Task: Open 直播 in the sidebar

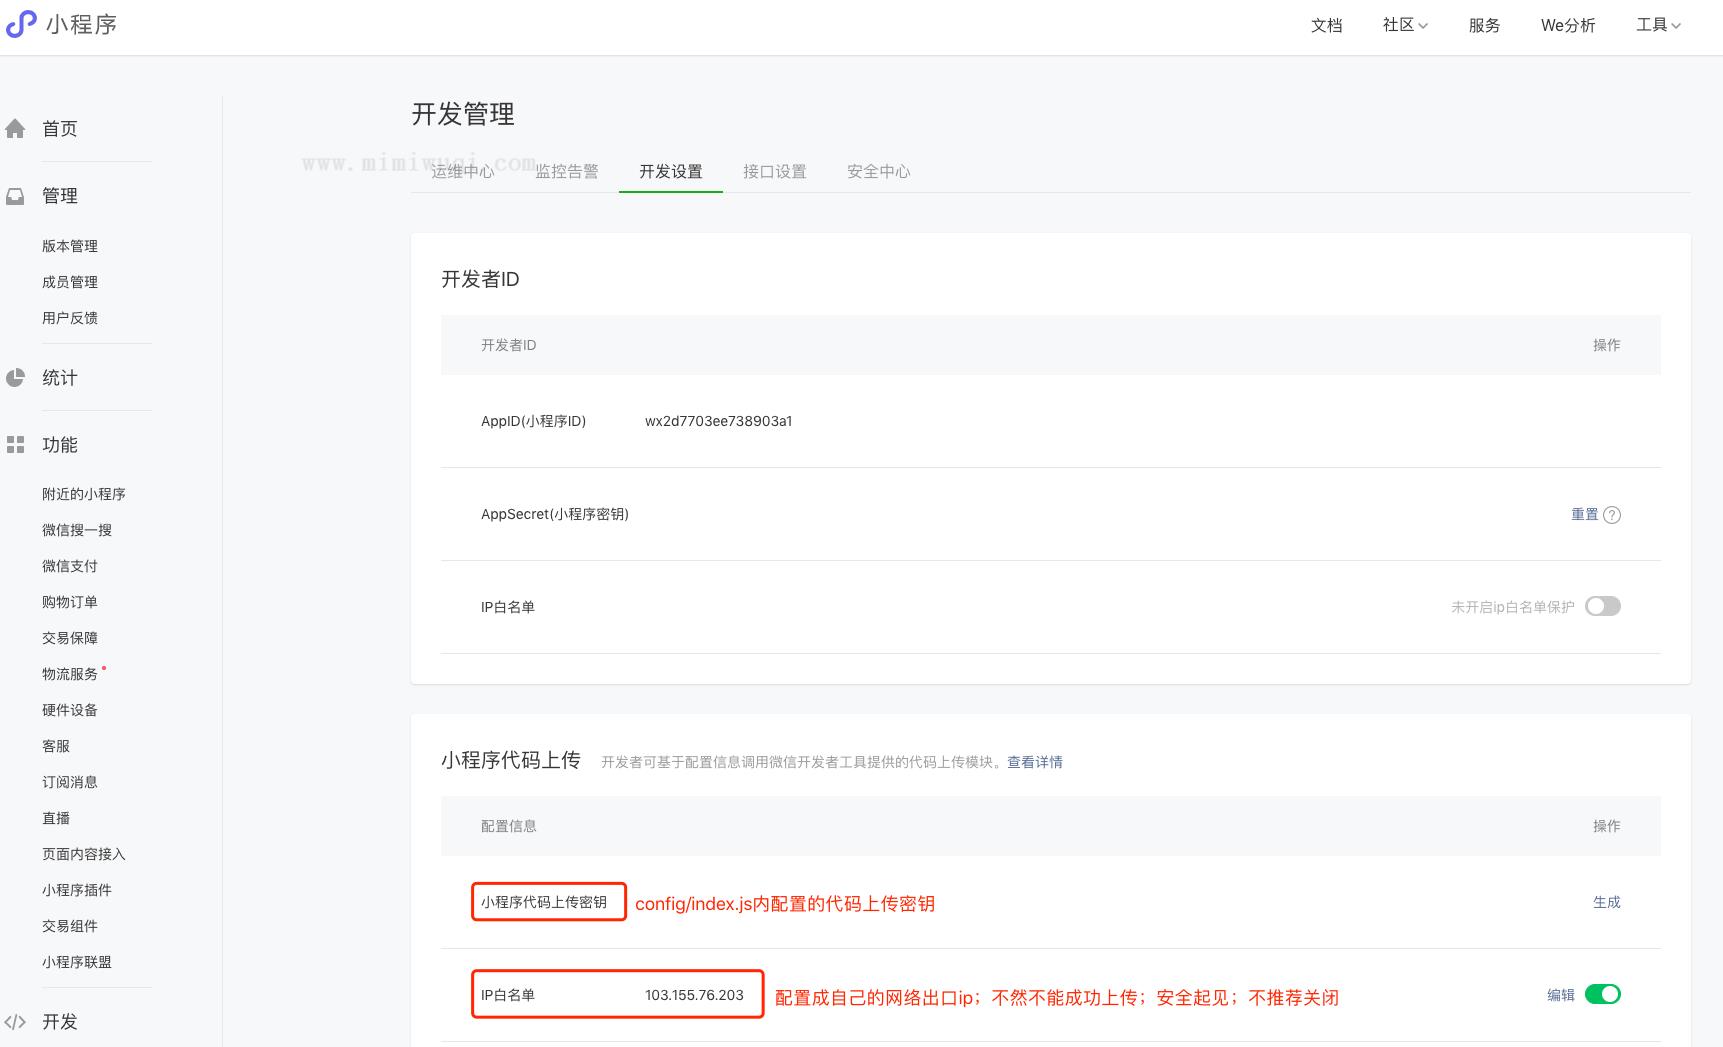Action: 56,818
